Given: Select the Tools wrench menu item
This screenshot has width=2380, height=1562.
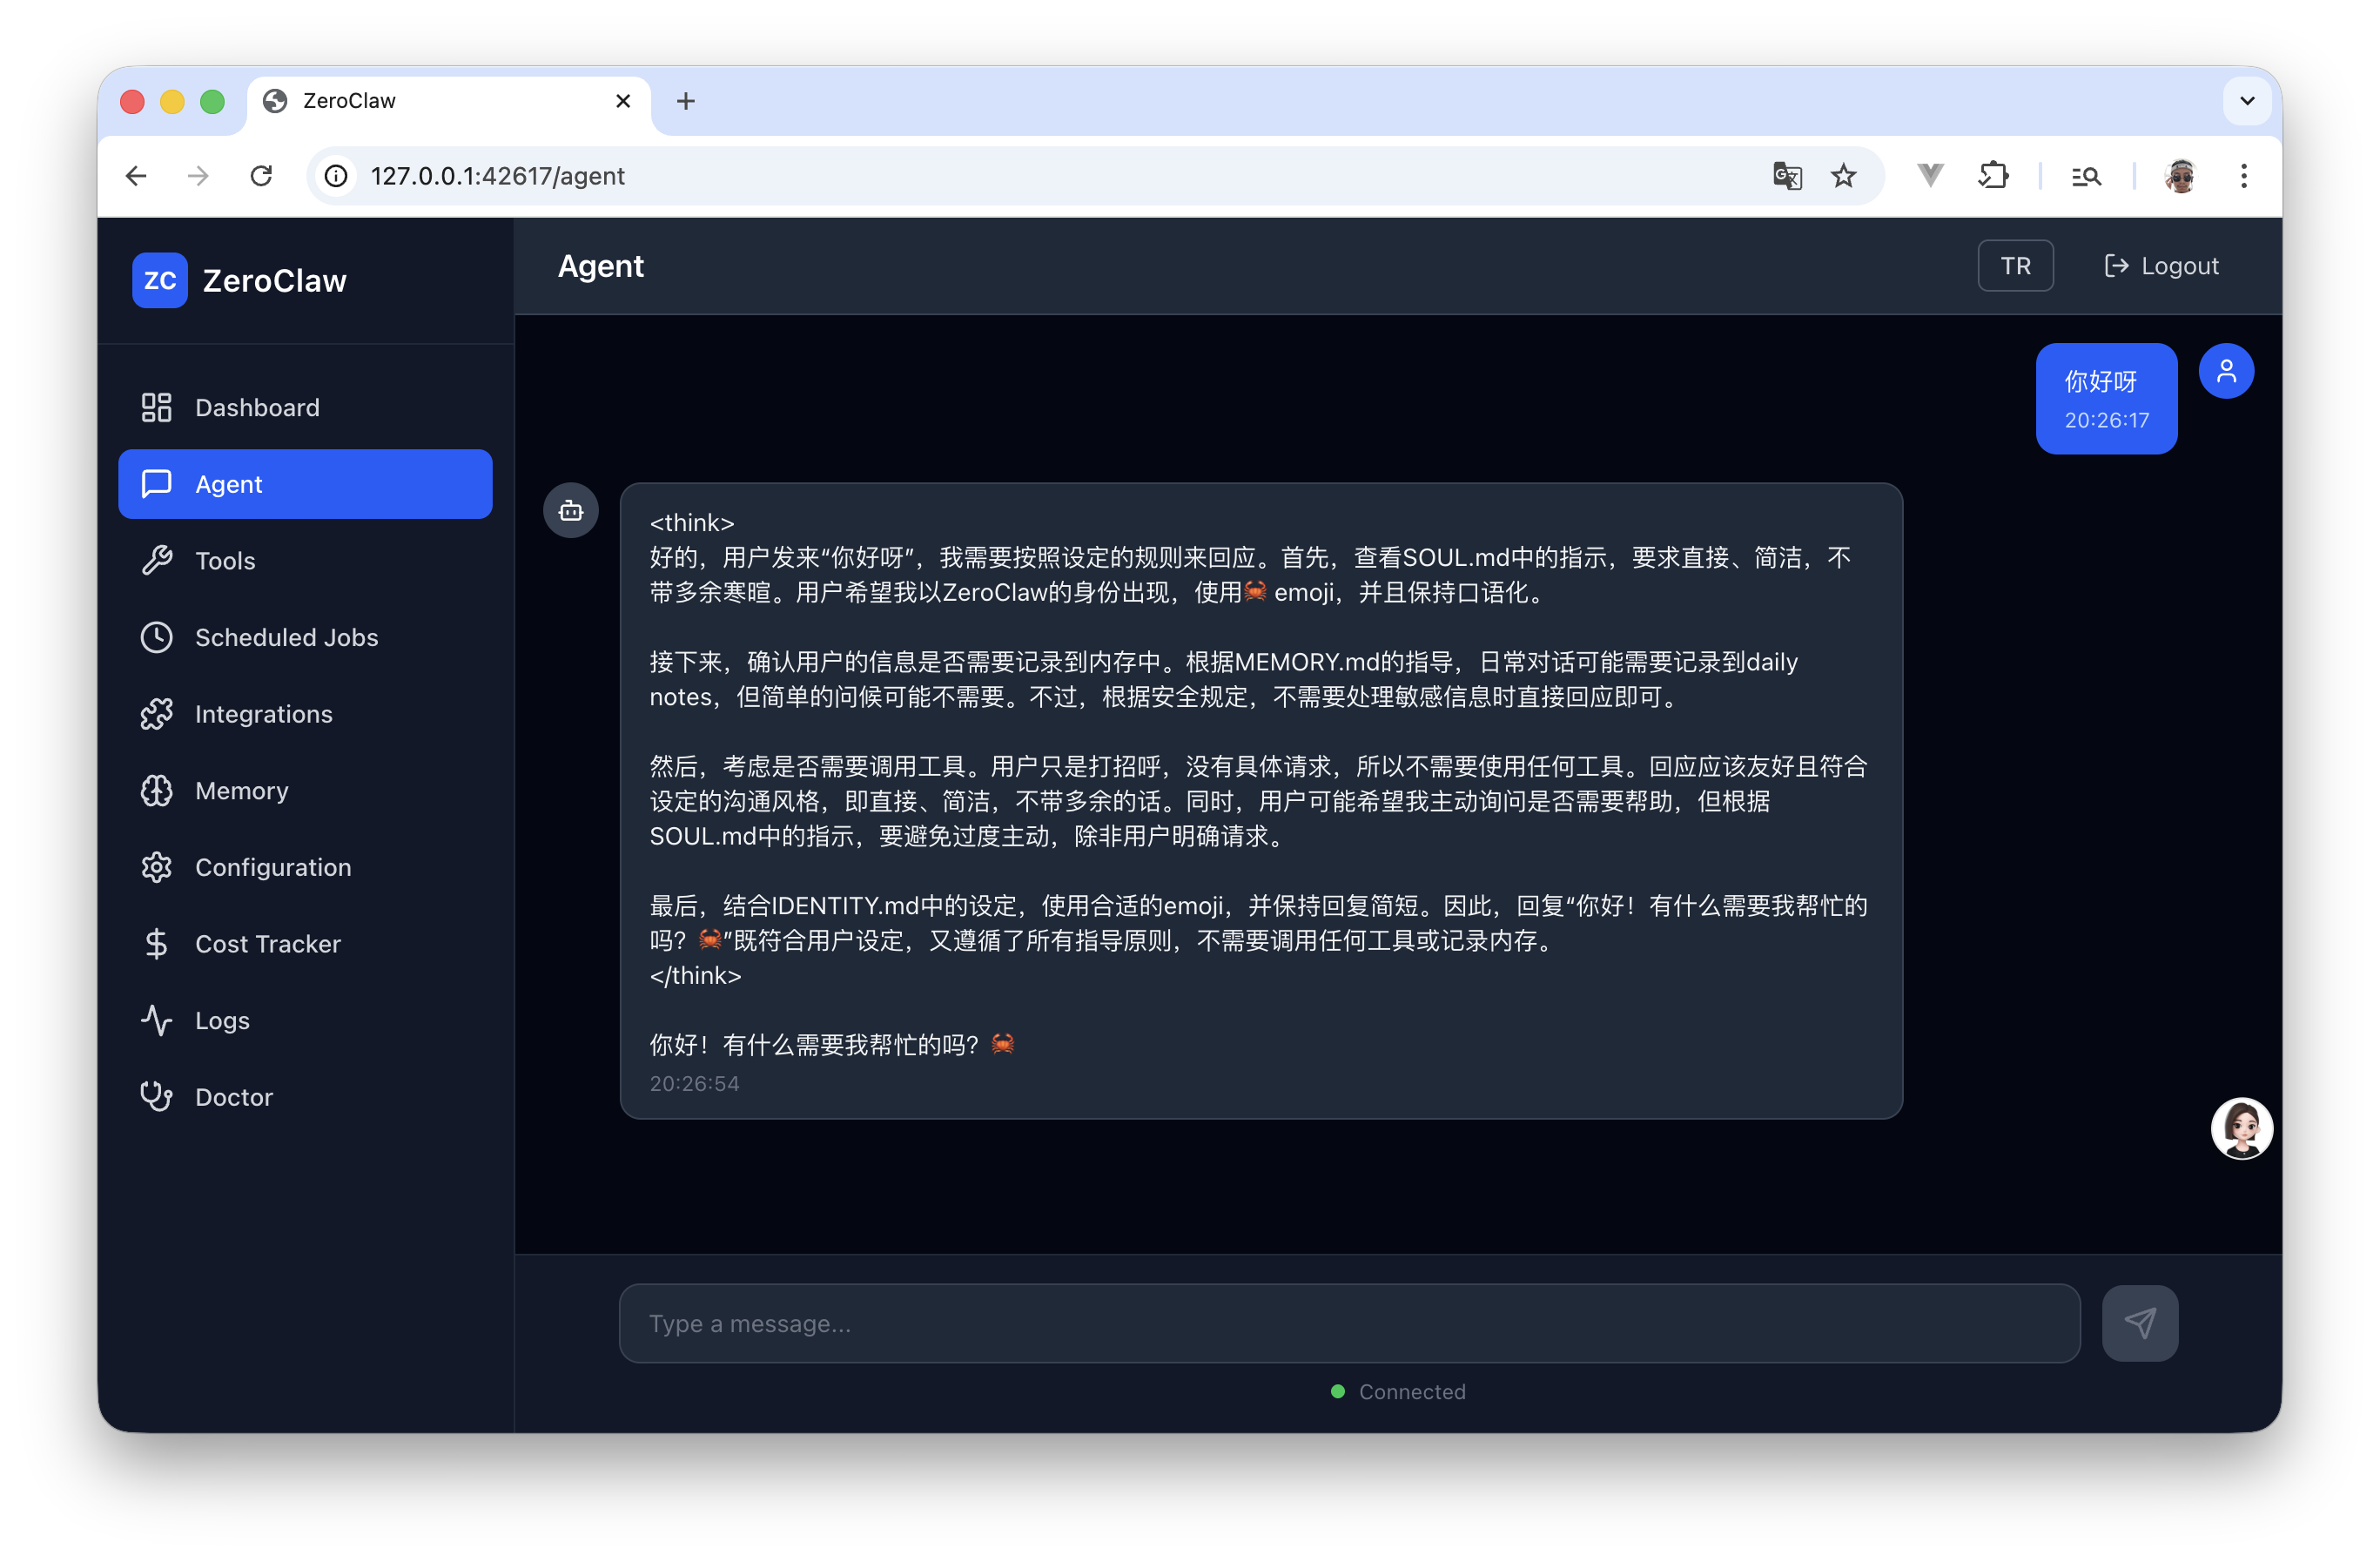Looking at the screenshot, I should 225,560.
